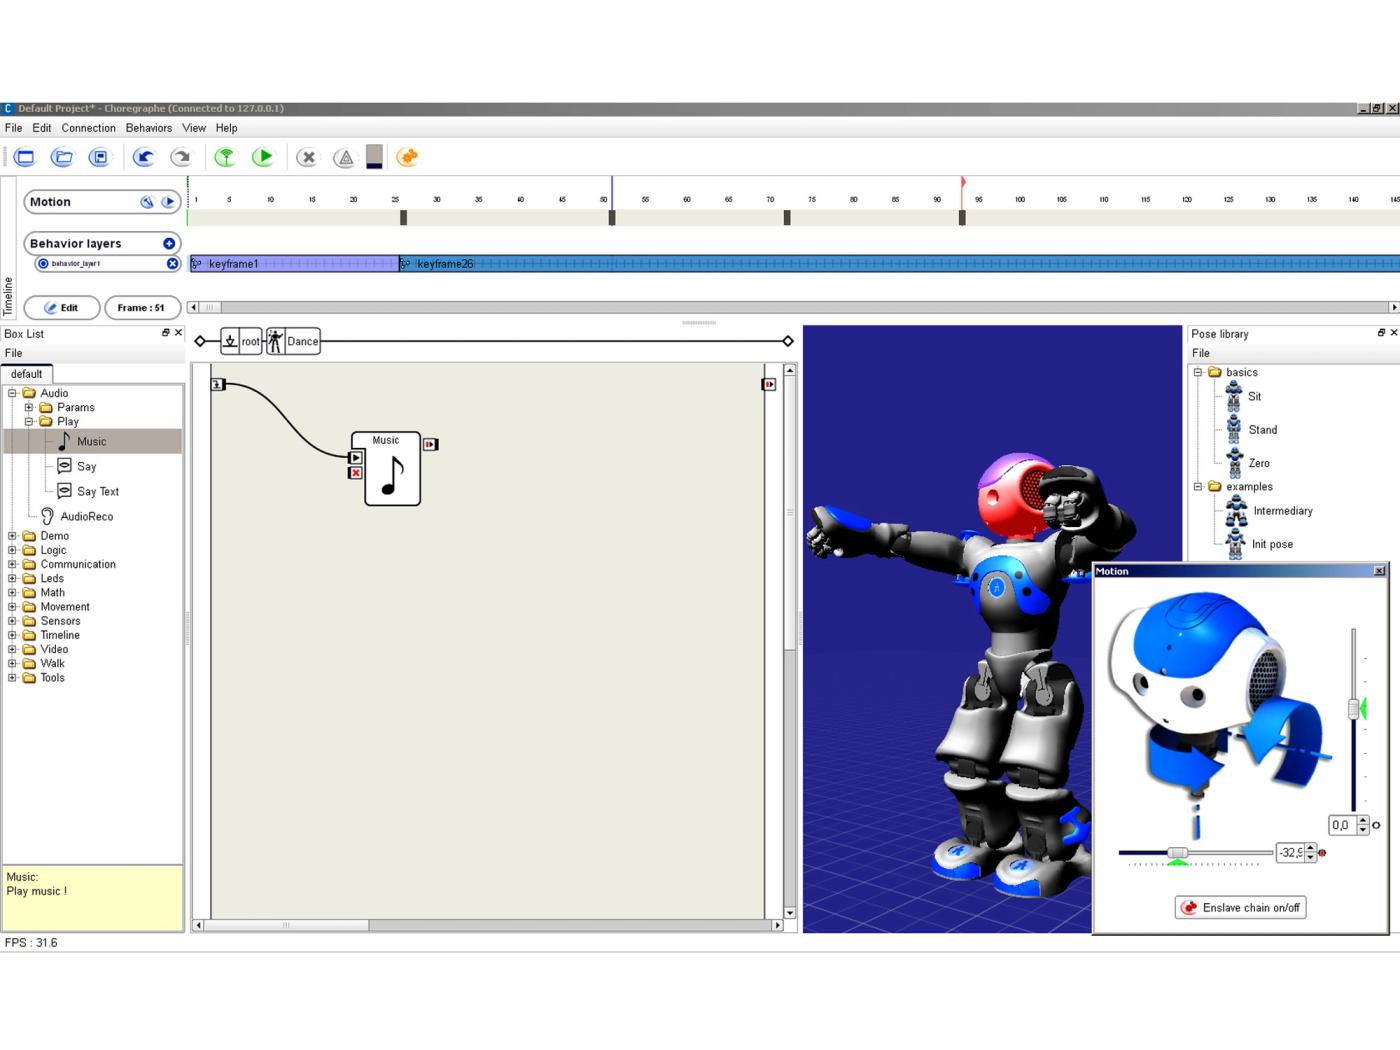
Task: Switch to the default tab in Box List
Action: (26, 373)
